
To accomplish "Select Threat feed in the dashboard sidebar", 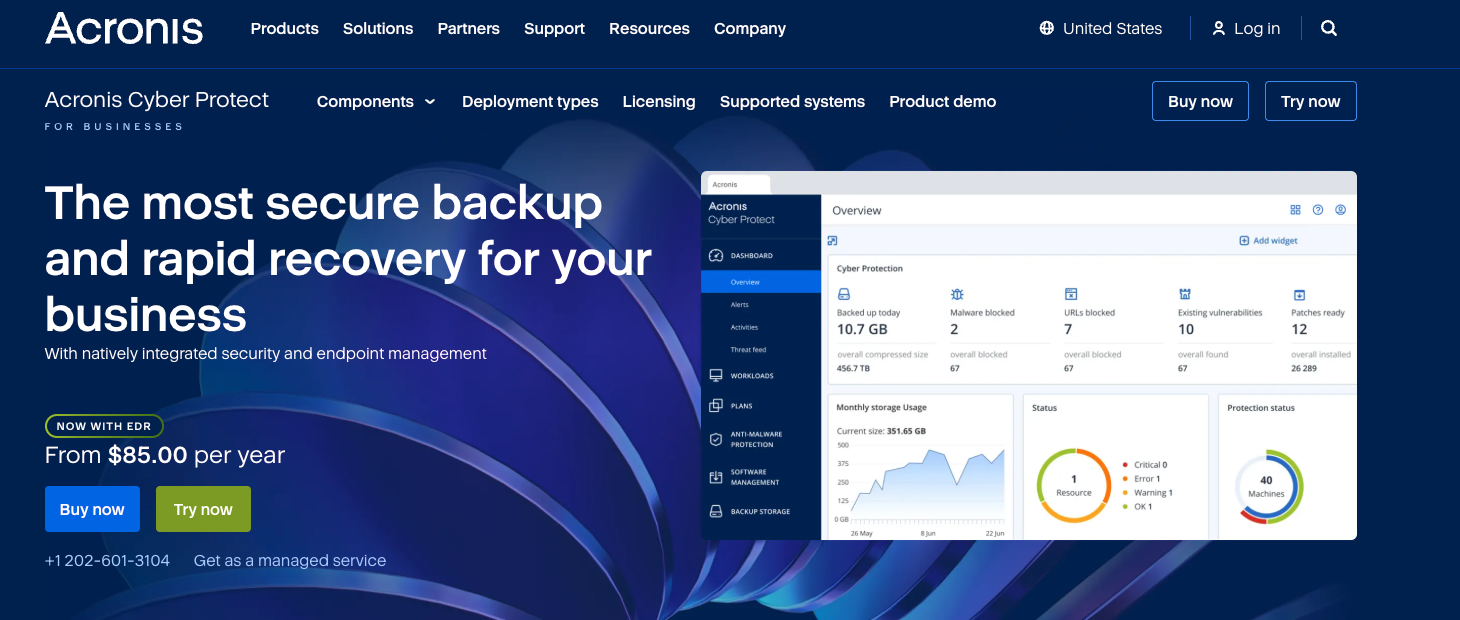I will point(748,350).
